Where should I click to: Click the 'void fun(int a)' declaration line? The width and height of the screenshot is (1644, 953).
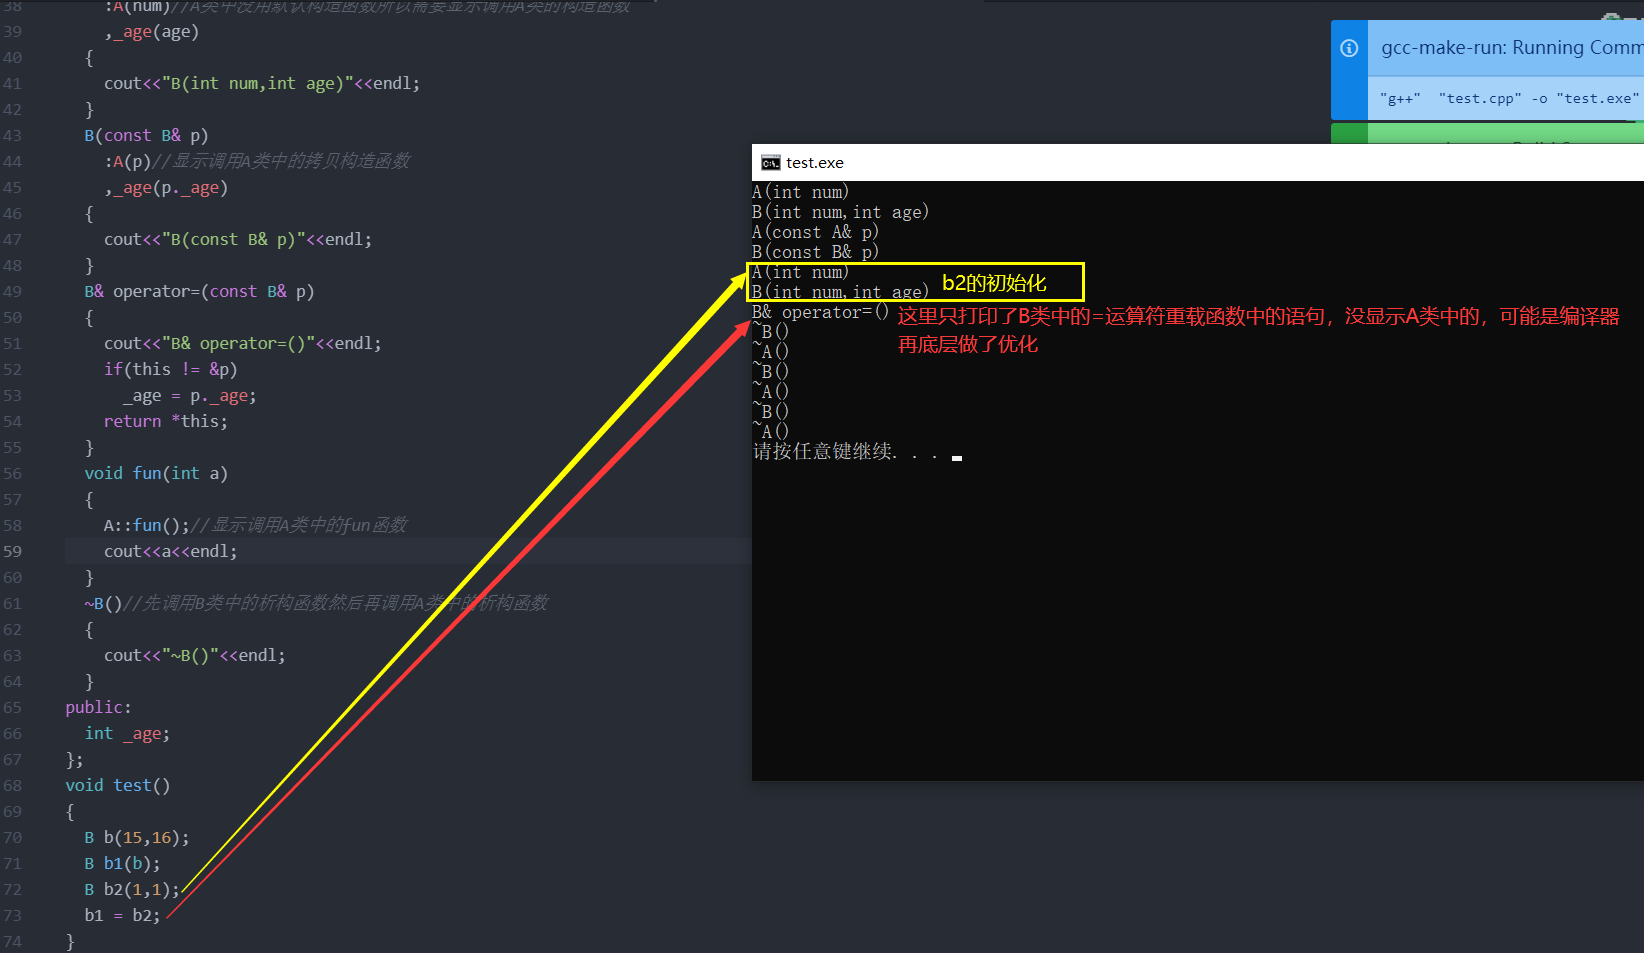coord(156,473)
